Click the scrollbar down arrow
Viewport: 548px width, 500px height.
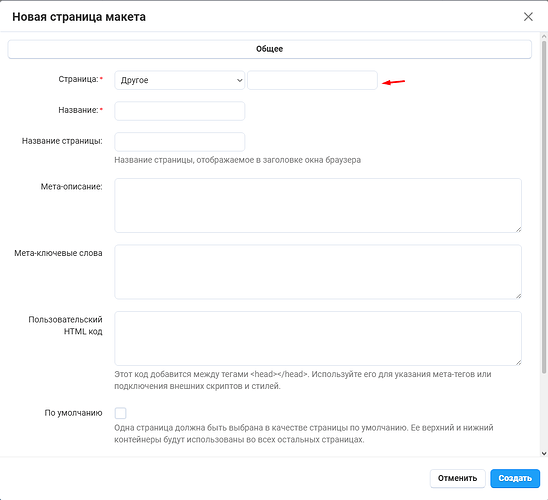click(x=544, y=453)
